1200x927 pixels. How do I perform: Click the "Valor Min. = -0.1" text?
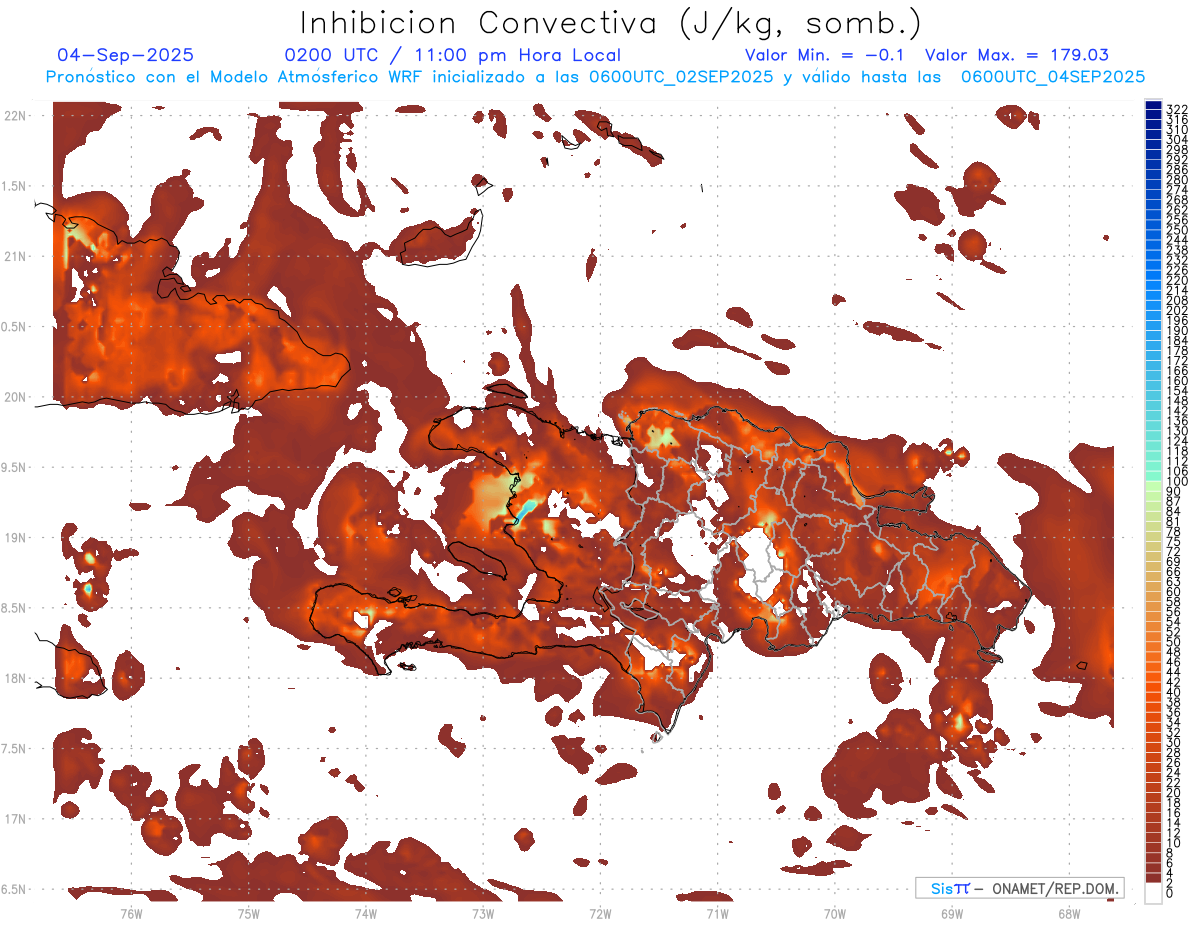[x=824, y=55]
